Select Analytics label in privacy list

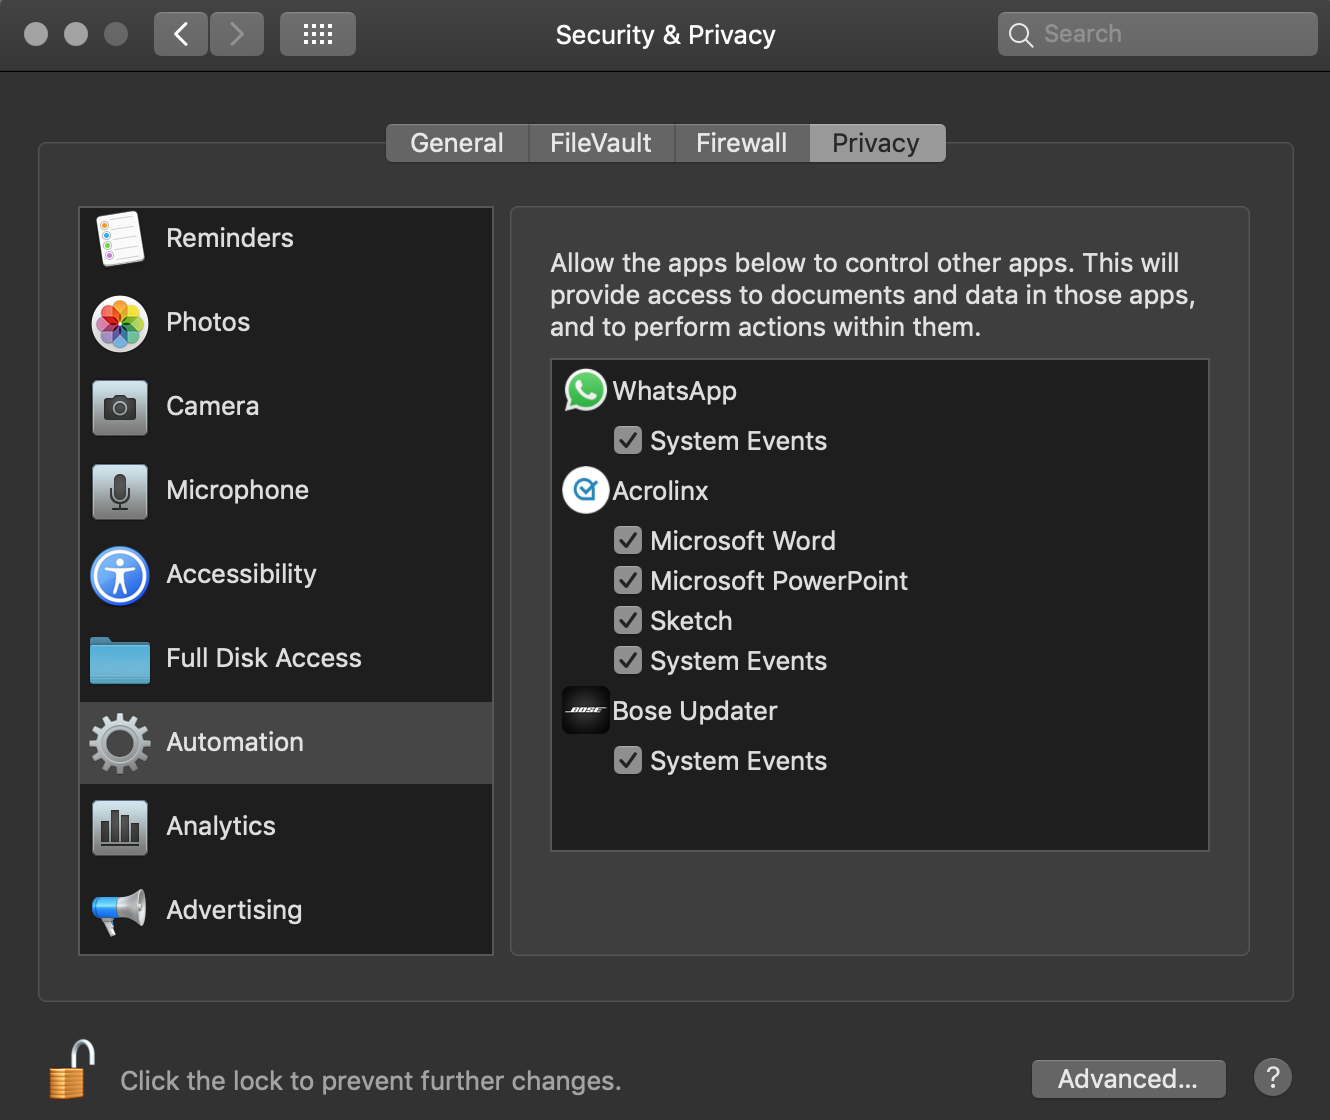pyautogui.click(x=221, y=826)
